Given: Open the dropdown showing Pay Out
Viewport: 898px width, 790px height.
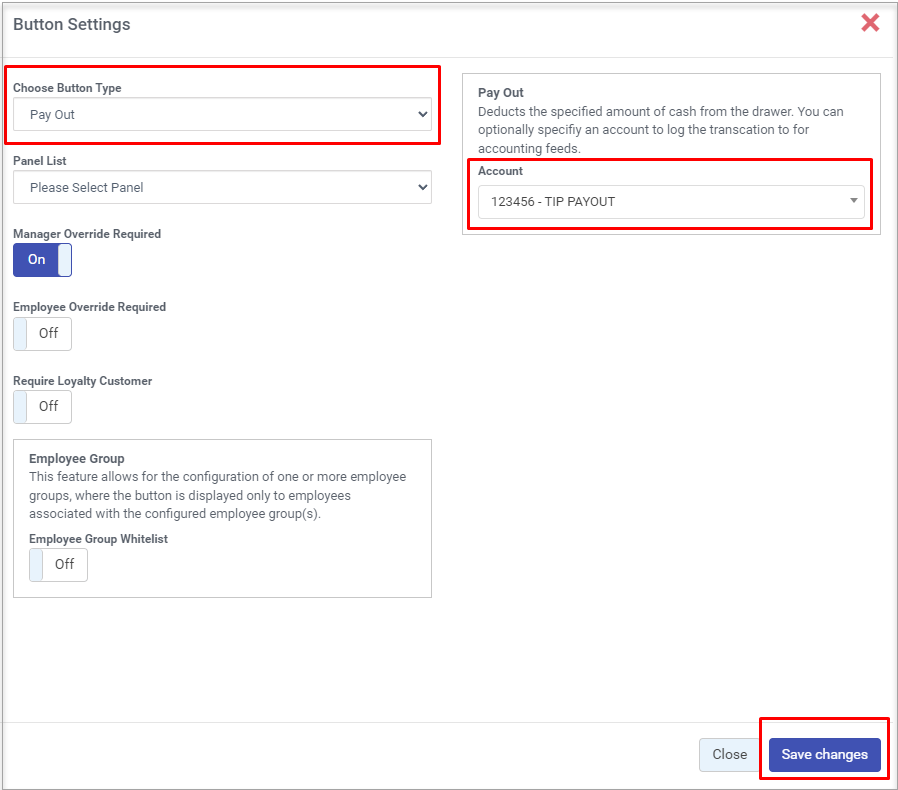Looking at the screenshot, I should point(222,115).
